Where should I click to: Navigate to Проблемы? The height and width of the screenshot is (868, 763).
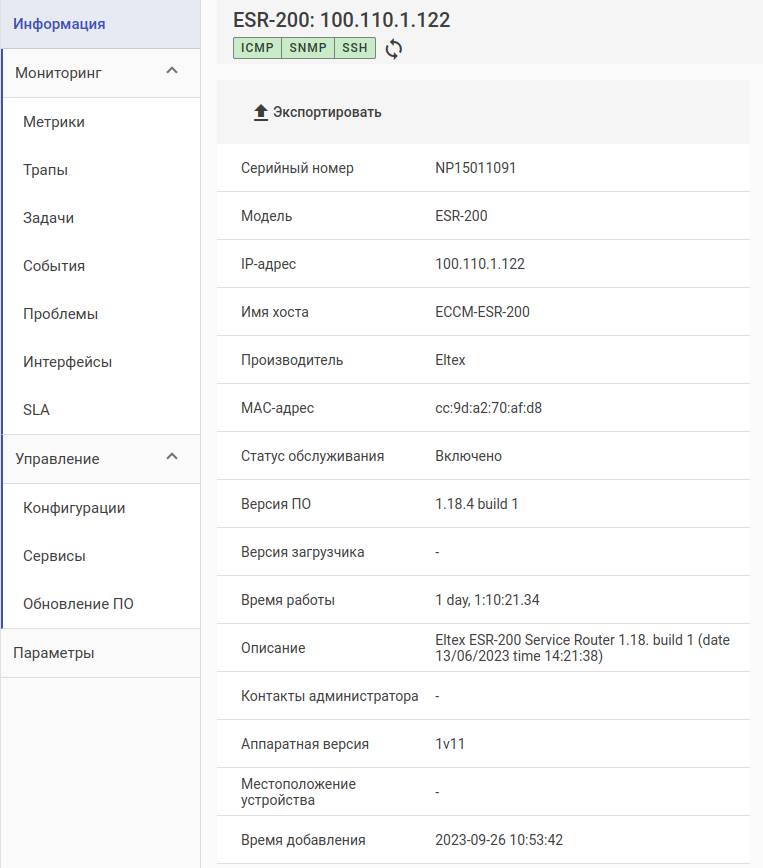[x=61, y=314]
